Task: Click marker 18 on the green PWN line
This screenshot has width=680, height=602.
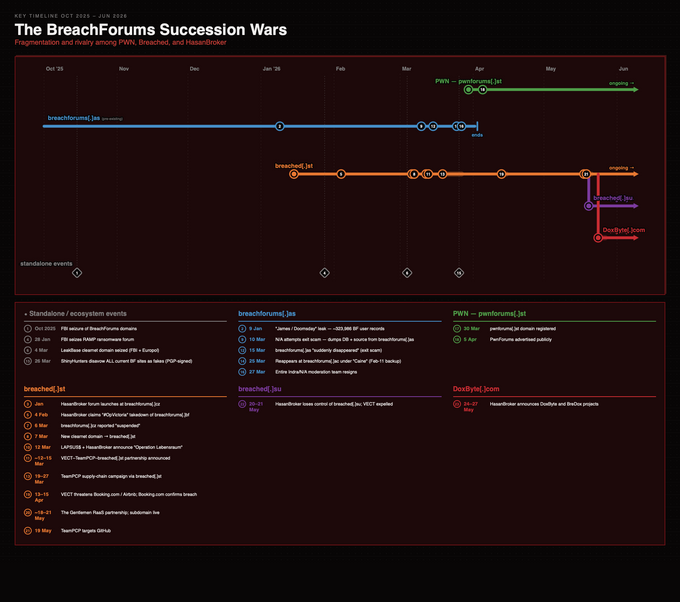Action: point(482,90)
